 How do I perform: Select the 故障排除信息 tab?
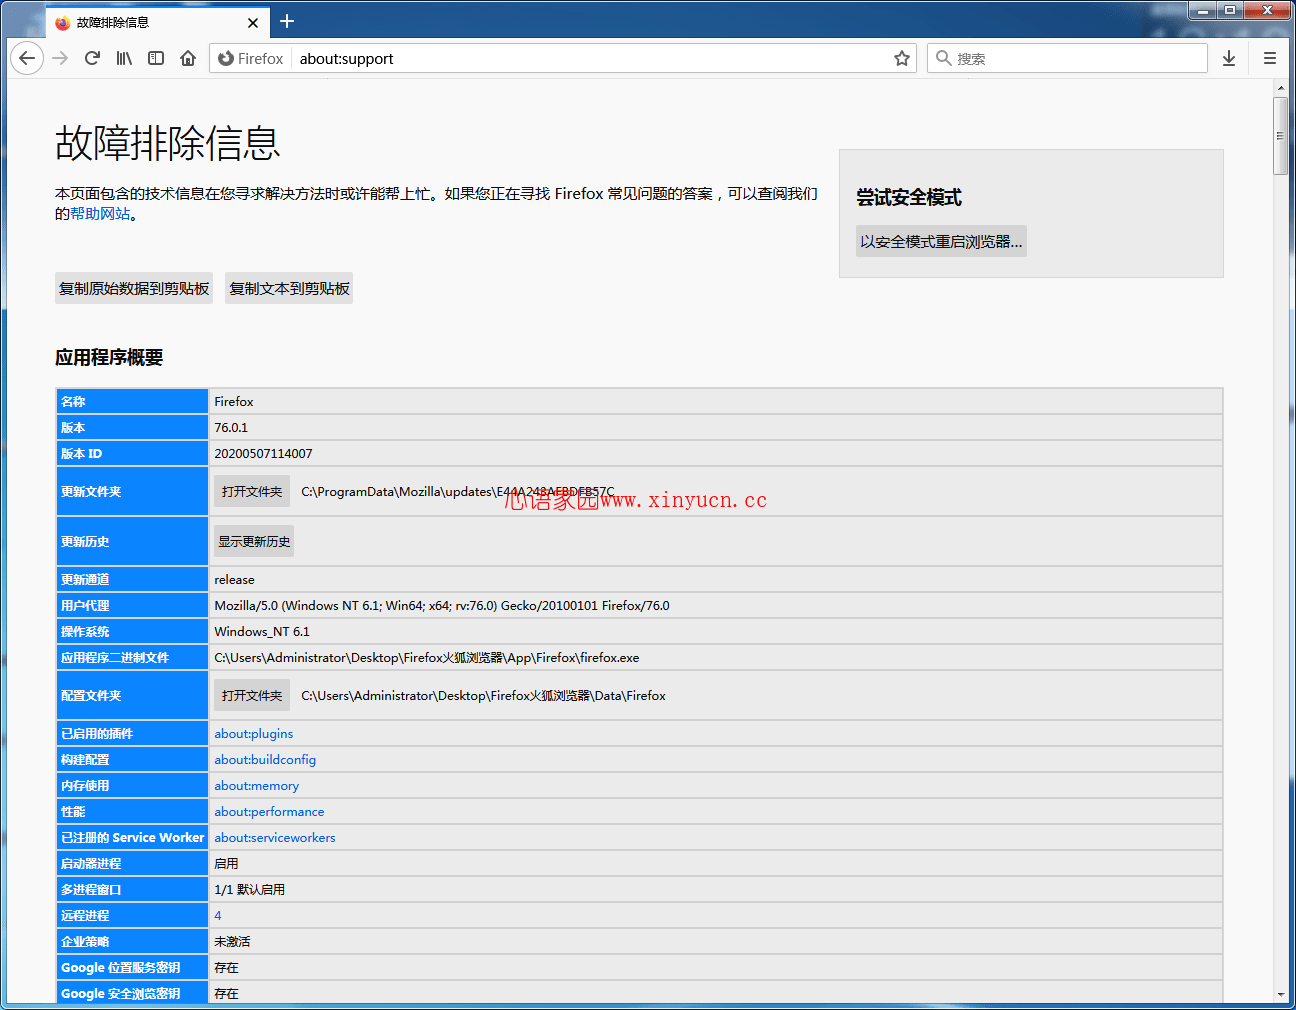[x=157, y=22]
